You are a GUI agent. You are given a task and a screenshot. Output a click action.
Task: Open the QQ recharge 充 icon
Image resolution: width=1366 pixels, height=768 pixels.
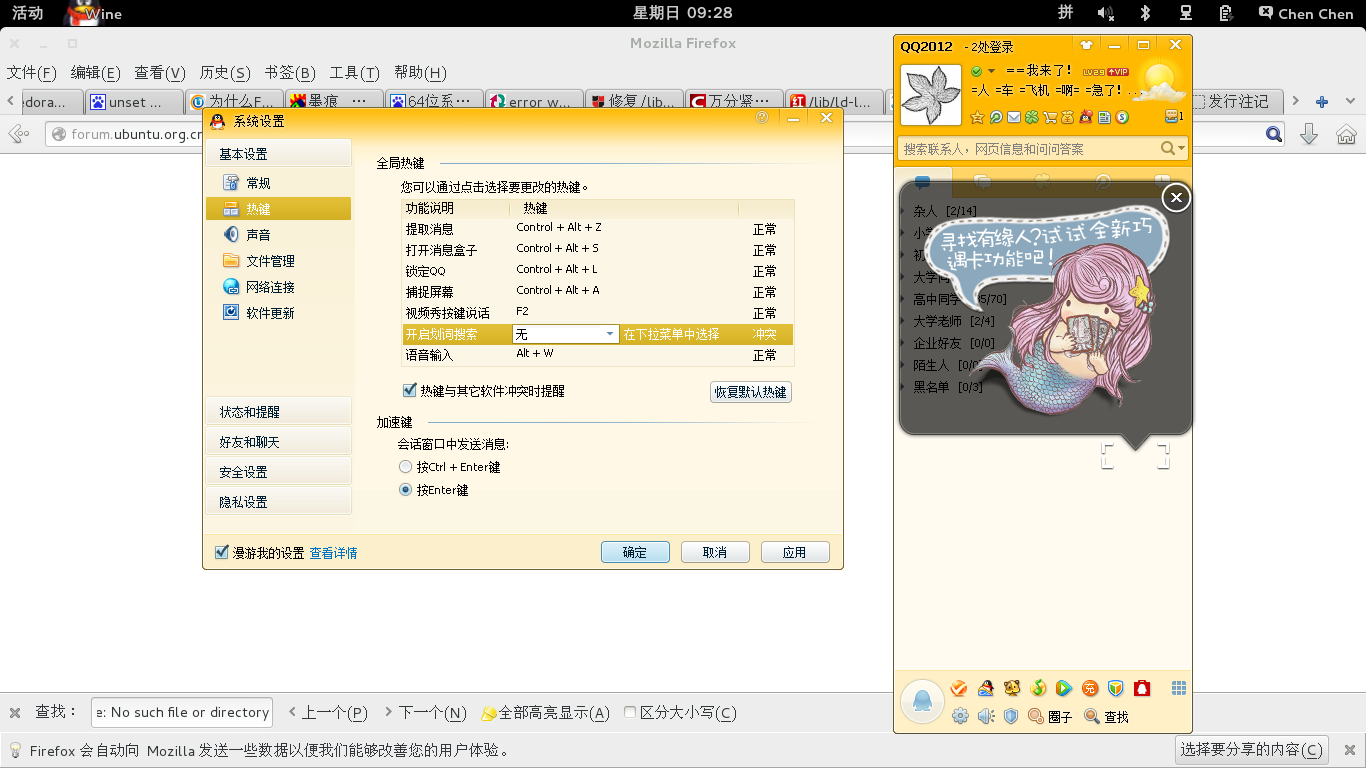[1090, 688]
